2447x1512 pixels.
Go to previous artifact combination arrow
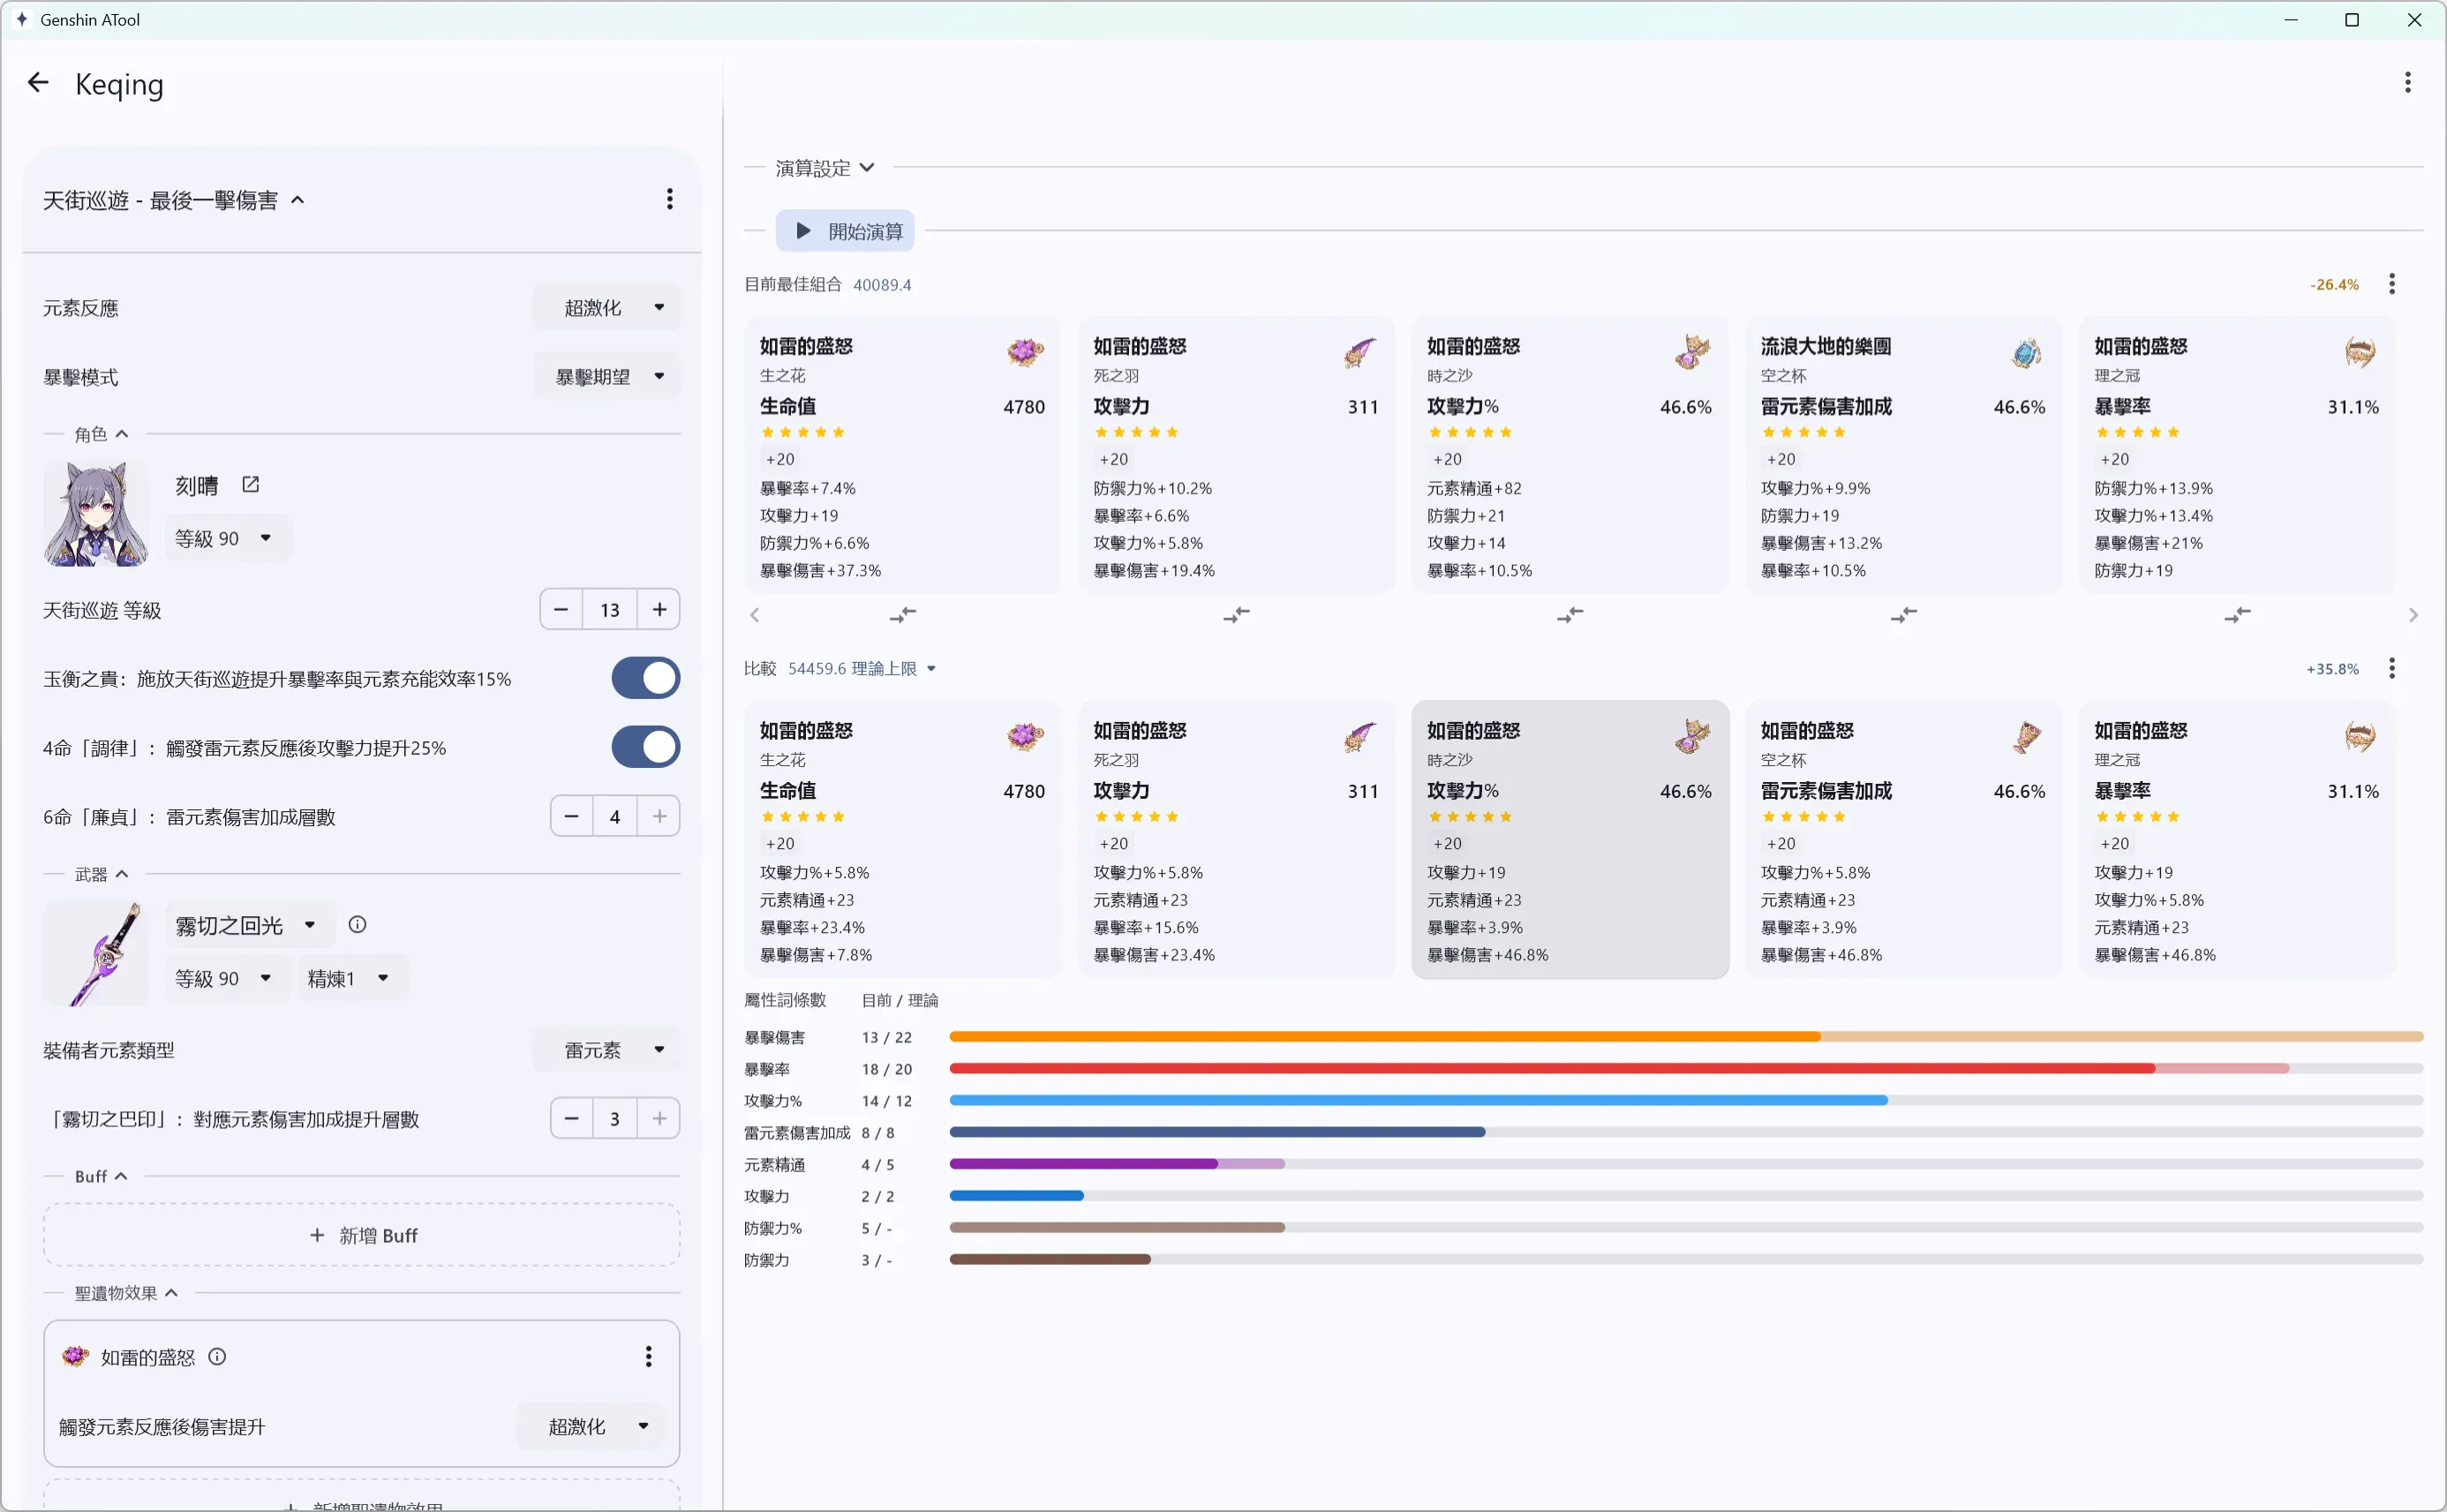pyautogui.click(x=755, y=615)
